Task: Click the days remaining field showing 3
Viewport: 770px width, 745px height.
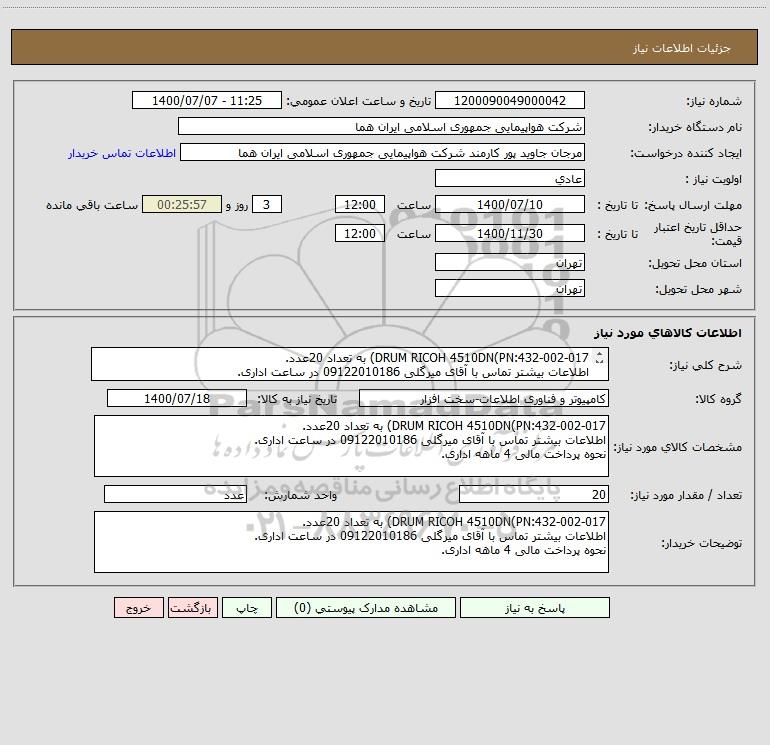Action: (267, 204)
